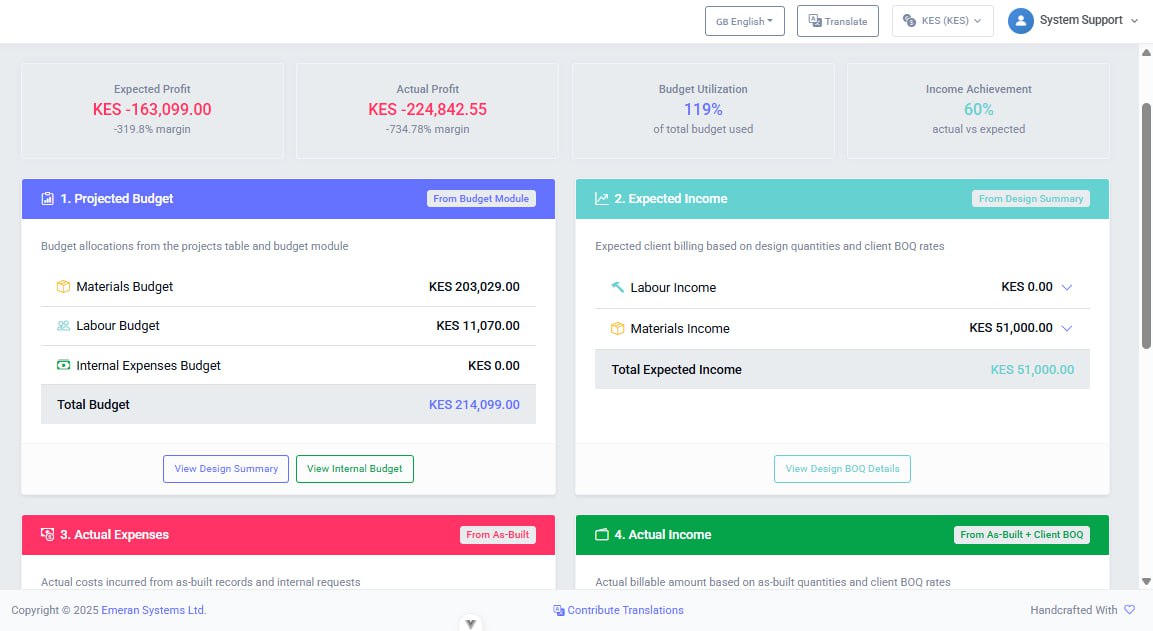Click the From As-Built badge on Actual Expenses
1153x631 pixels.
click(x=498, y=534)
